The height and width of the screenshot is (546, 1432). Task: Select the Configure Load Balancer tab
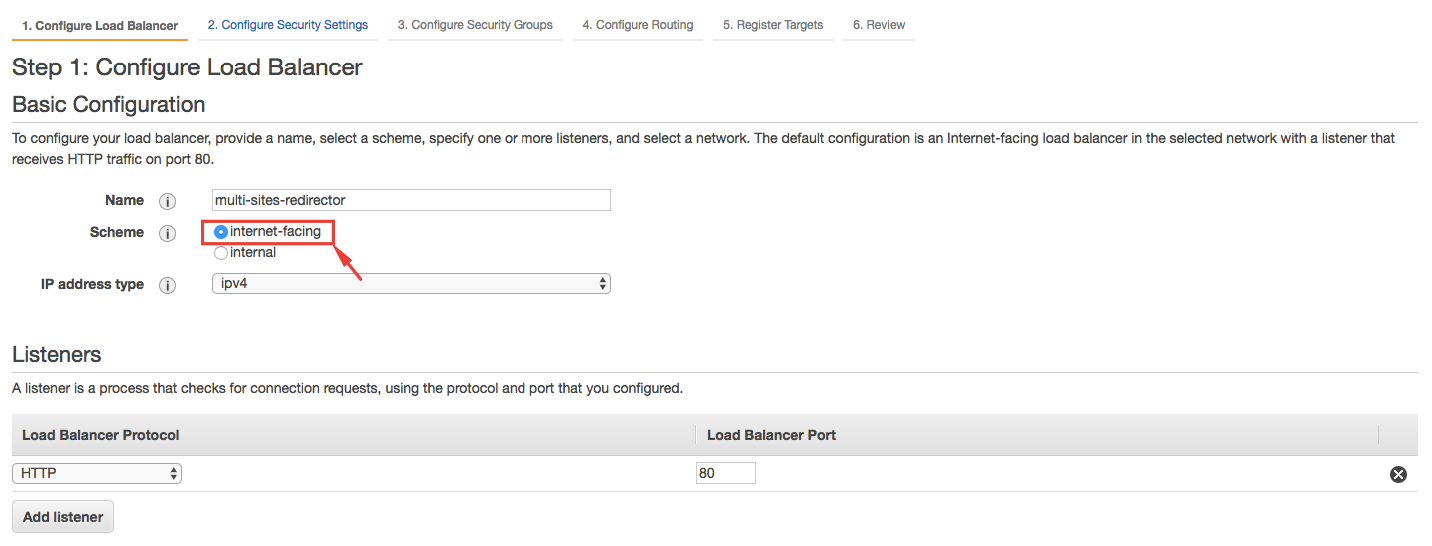click(100, 26)
